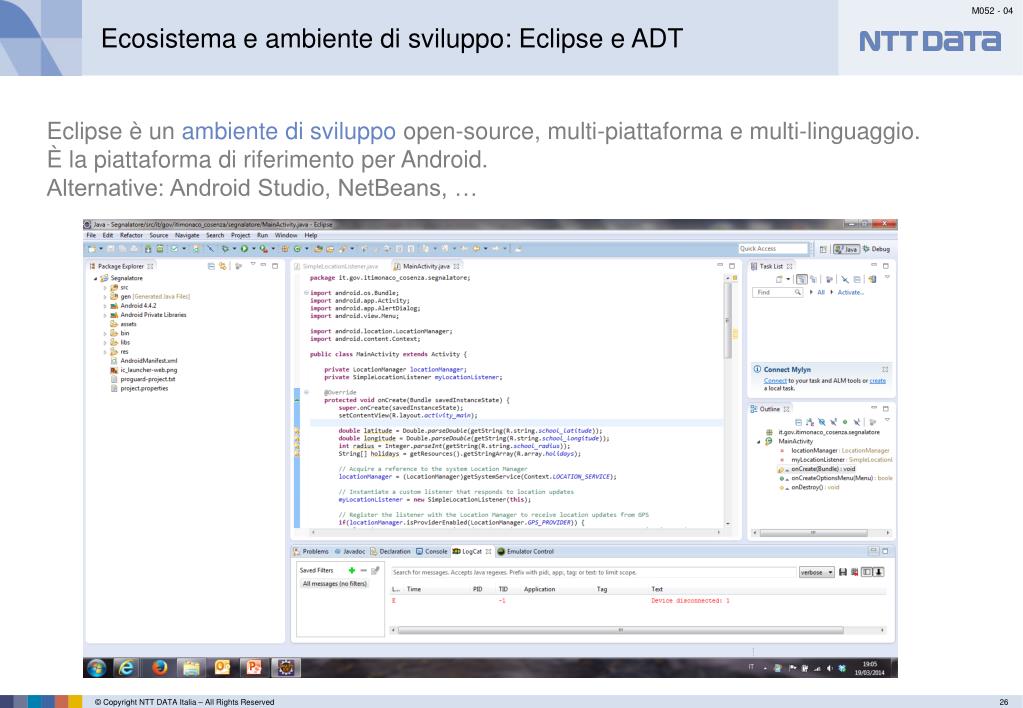
Task: Expand the Android 4.4.2 library node
Action: point(104,305)
